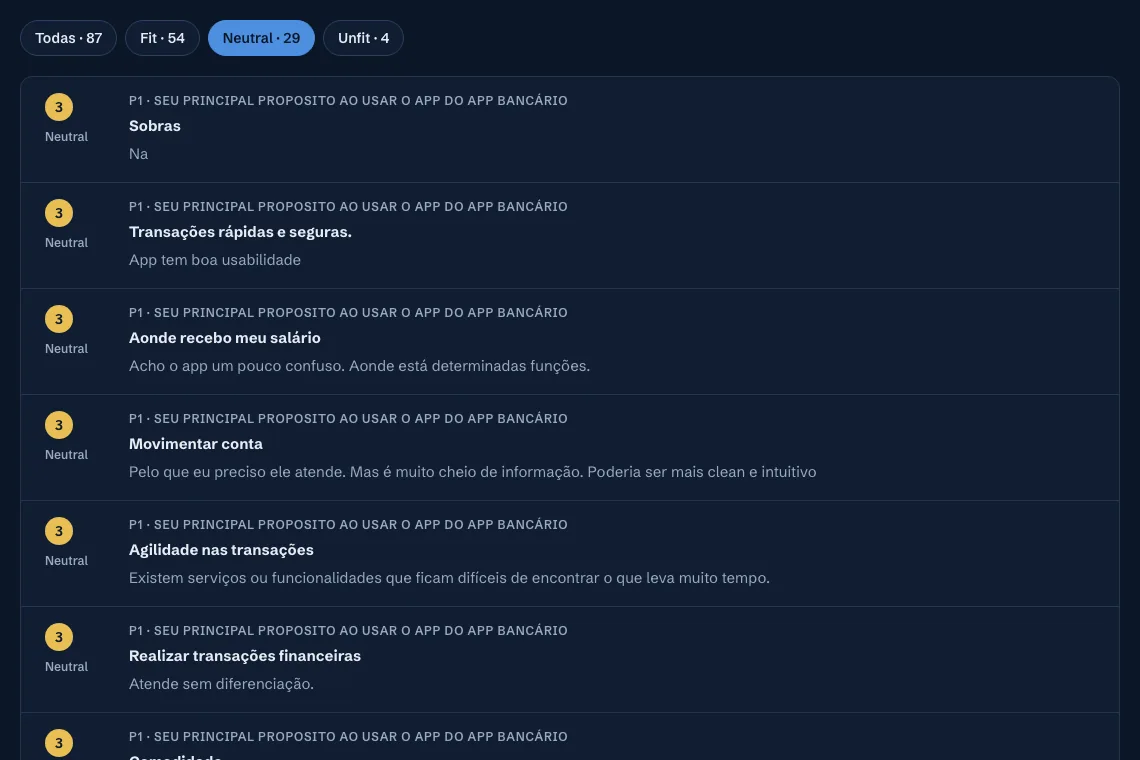Click Neutral label in Movimentar conta row
This screenshot has width=1140, height=760.
(x=66, y=455)
